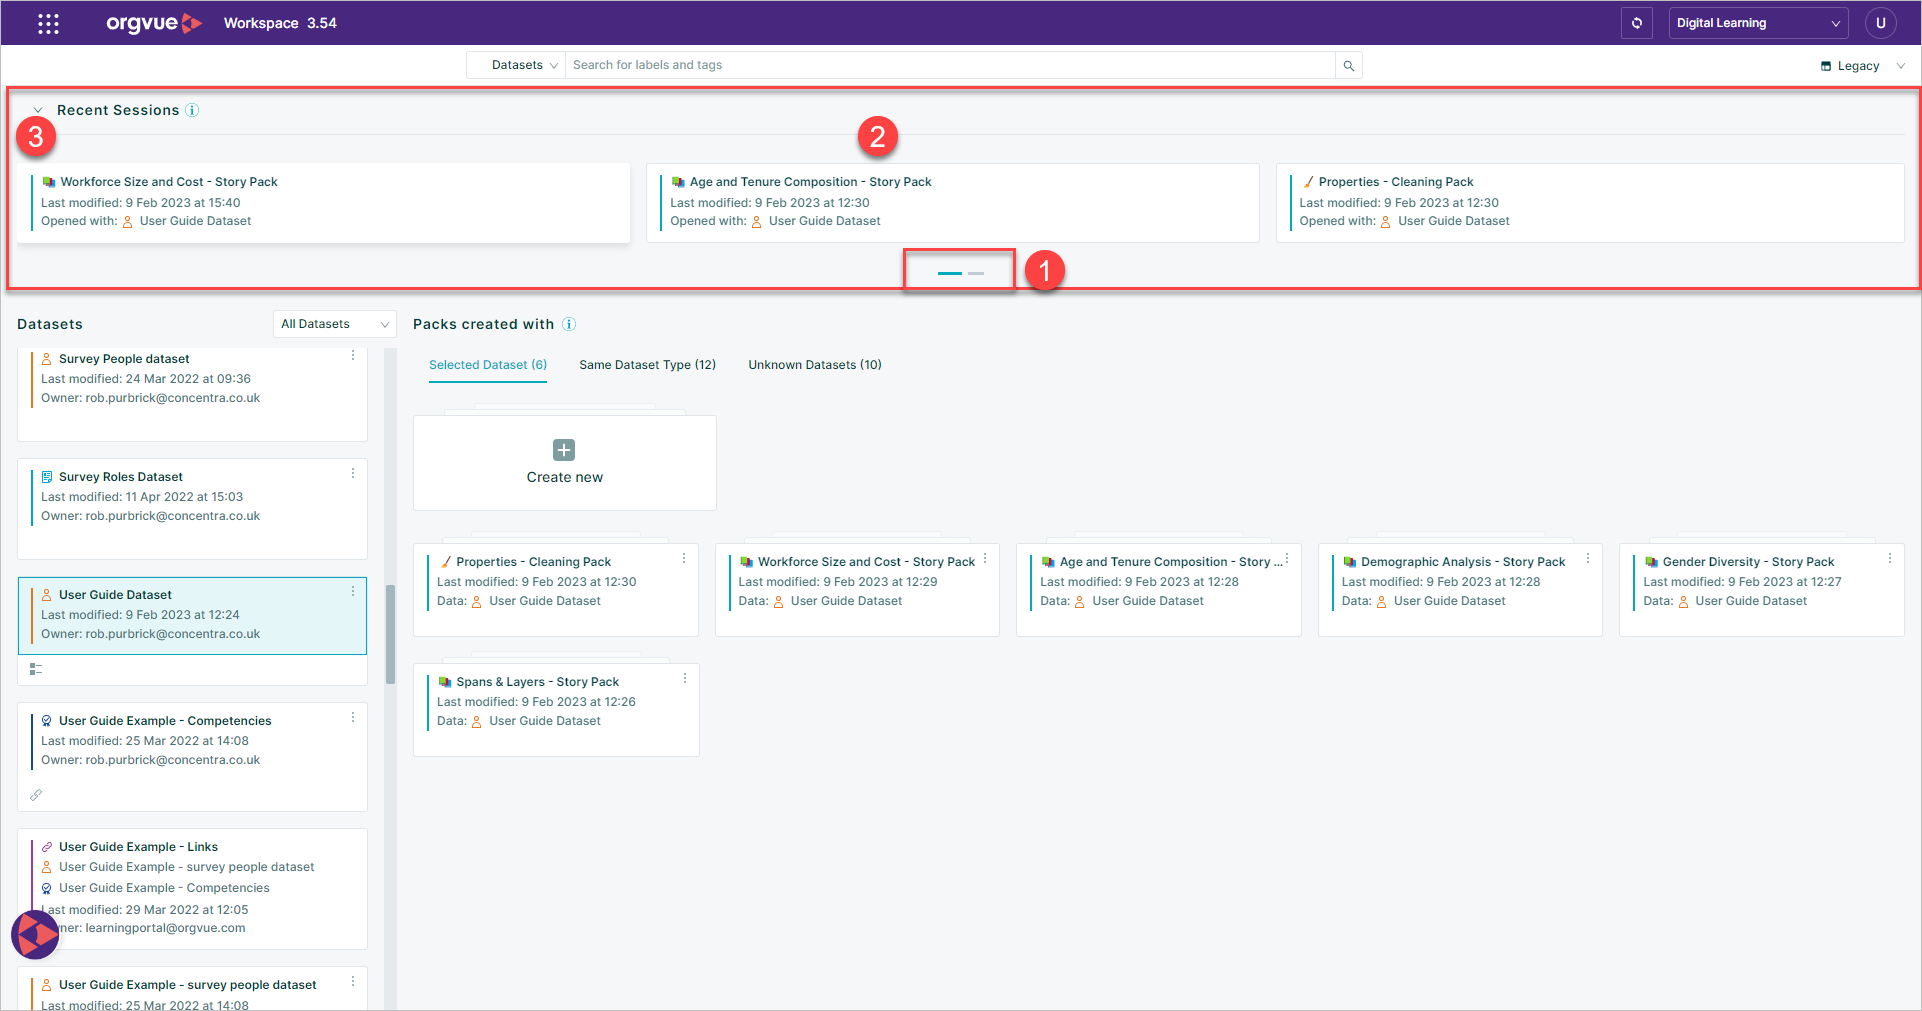Switch to Unknown Datasets tab
The height and width of the screenshot is (1011, 1922).
coord(815,365)
